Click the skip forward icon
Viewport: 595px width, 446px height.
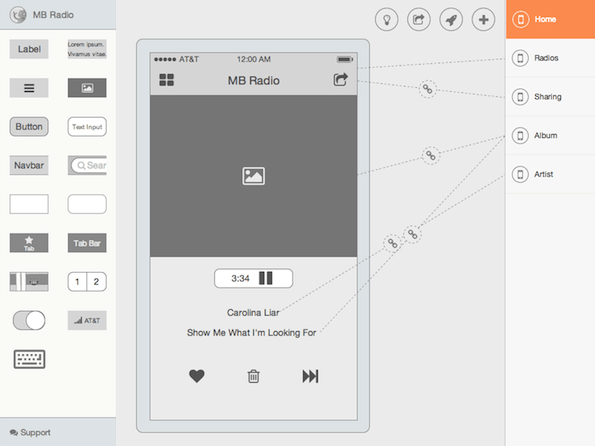[x=310, y=376]
